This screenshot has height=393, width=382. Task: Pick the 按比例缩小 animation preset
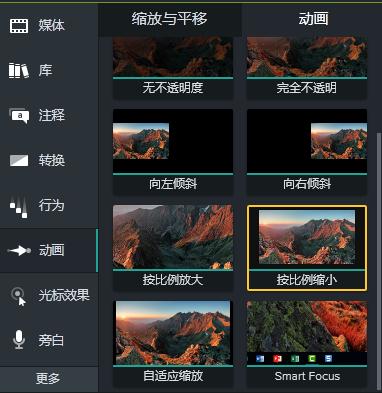(x=307, y=247)
